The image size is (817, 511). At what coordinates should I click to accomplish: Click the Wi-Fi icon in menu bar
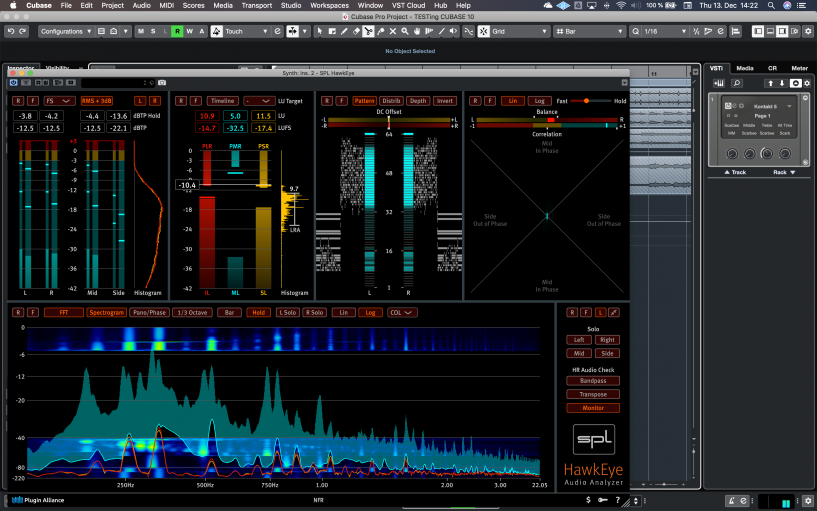[621, 5]
